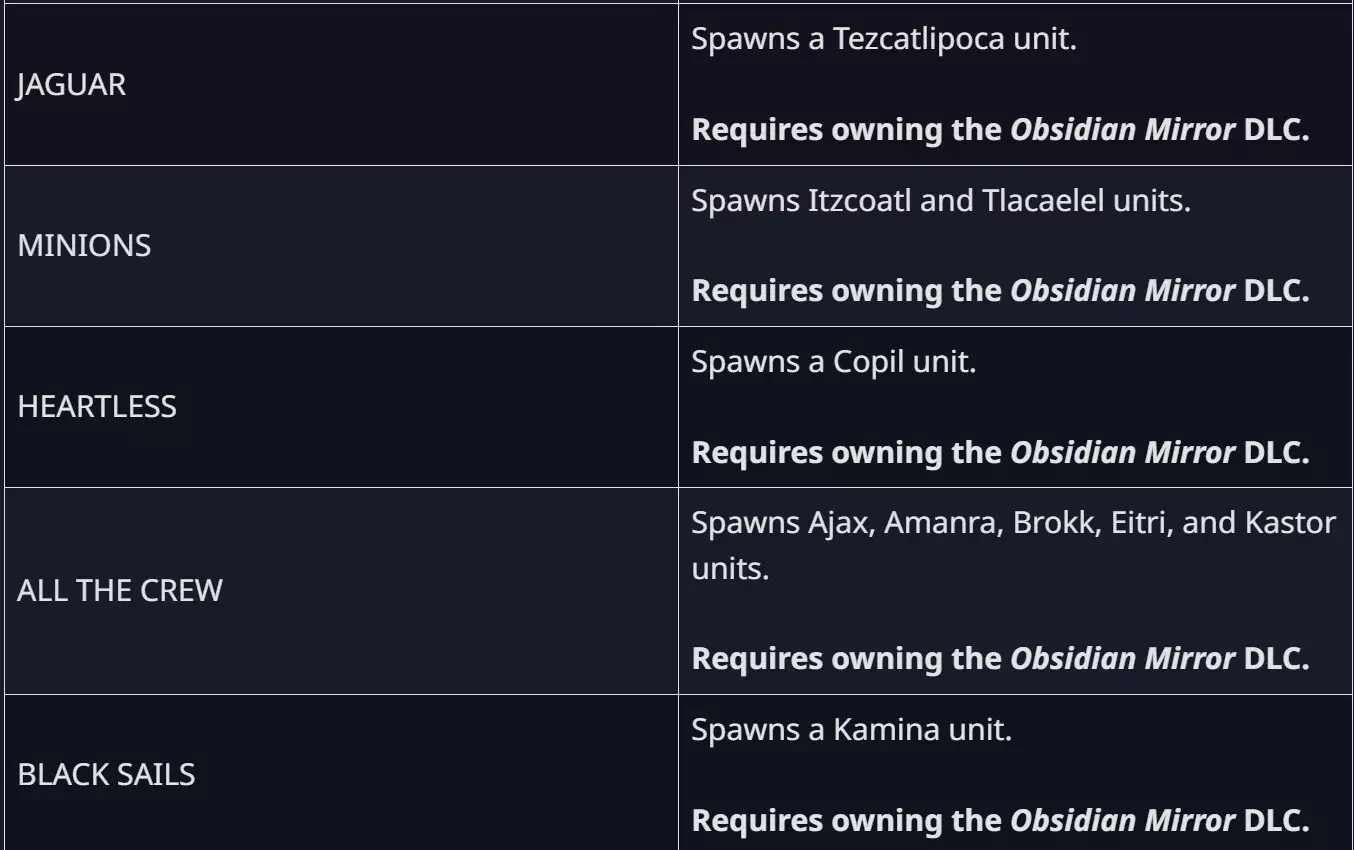This screenshot has width=1354, height=850.
Task: Select the ALL THE CREW cheat code
Action: click(120, 590)
